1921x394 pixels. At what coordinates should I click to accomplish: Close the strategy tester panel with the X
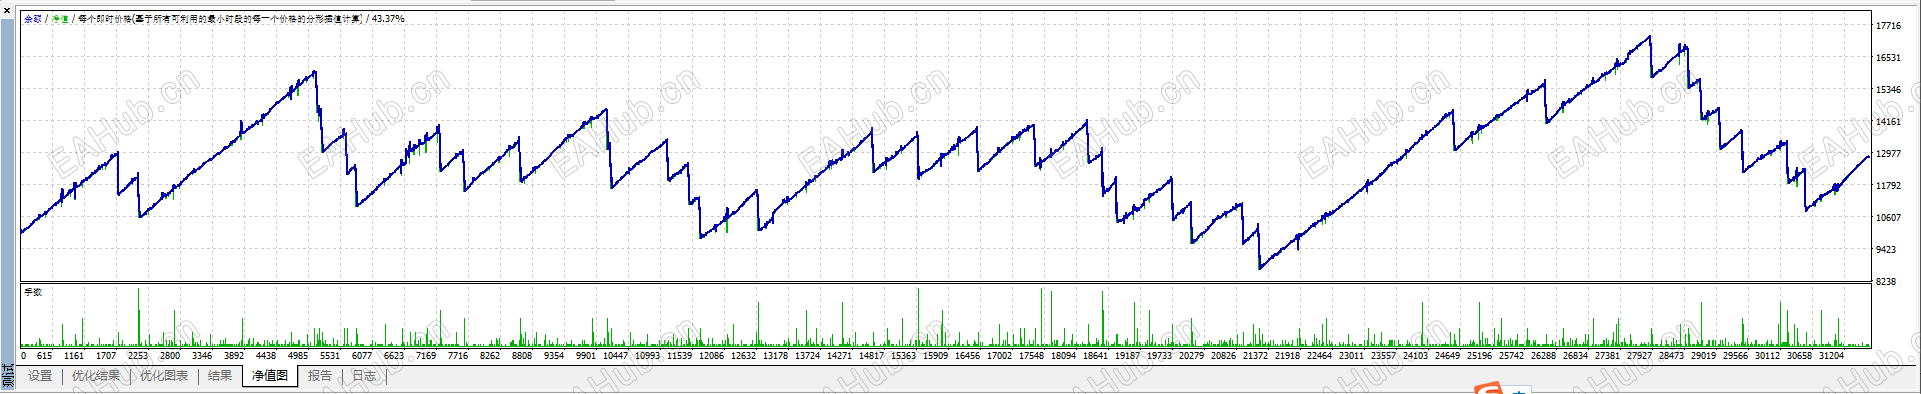coord(8,11)
